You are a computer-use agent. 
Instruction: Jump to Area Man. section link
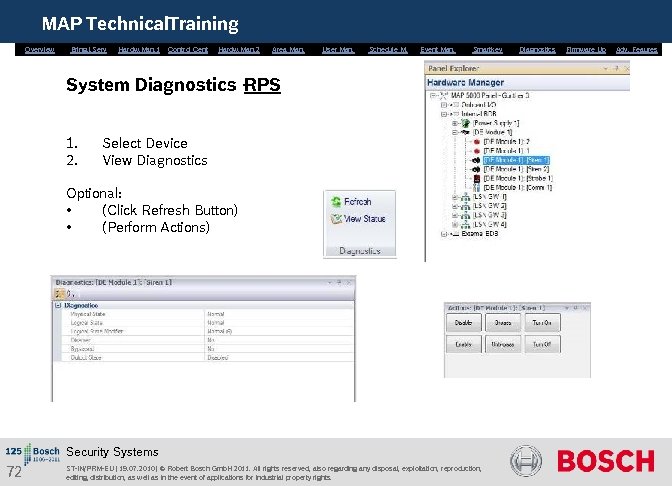(x=288, y=50)
